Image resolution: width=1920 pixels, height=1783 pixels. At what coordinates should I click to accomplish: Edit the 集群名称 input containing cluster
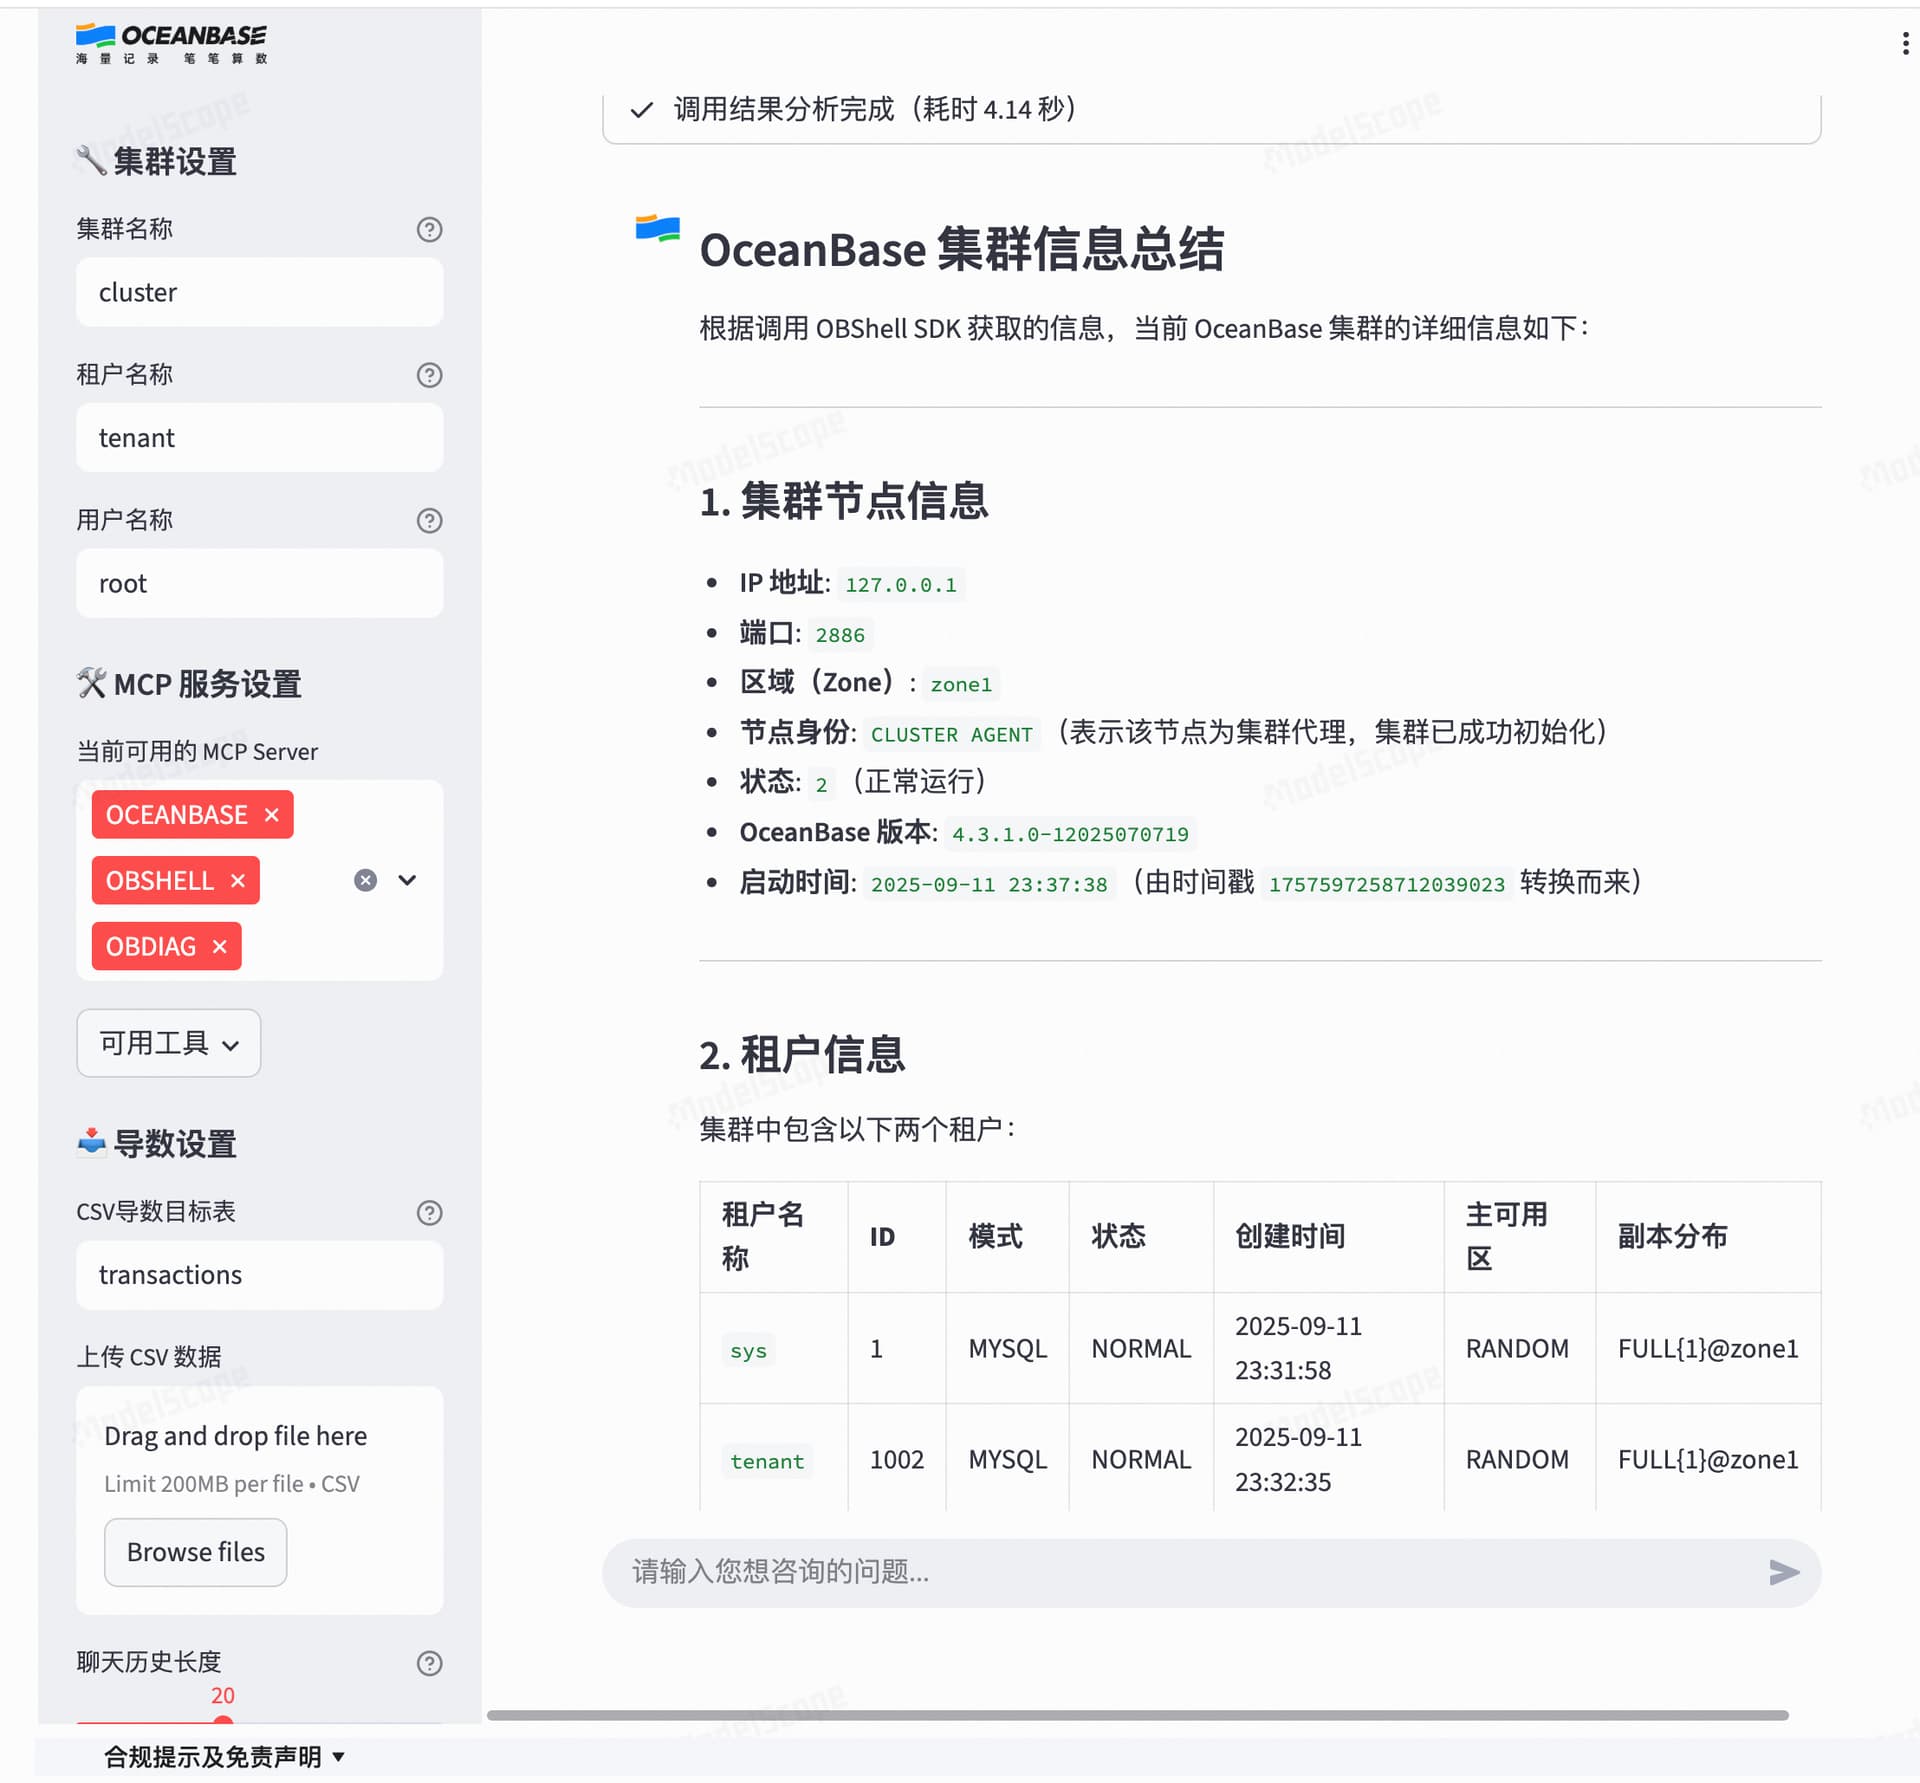tap(260, 292)
